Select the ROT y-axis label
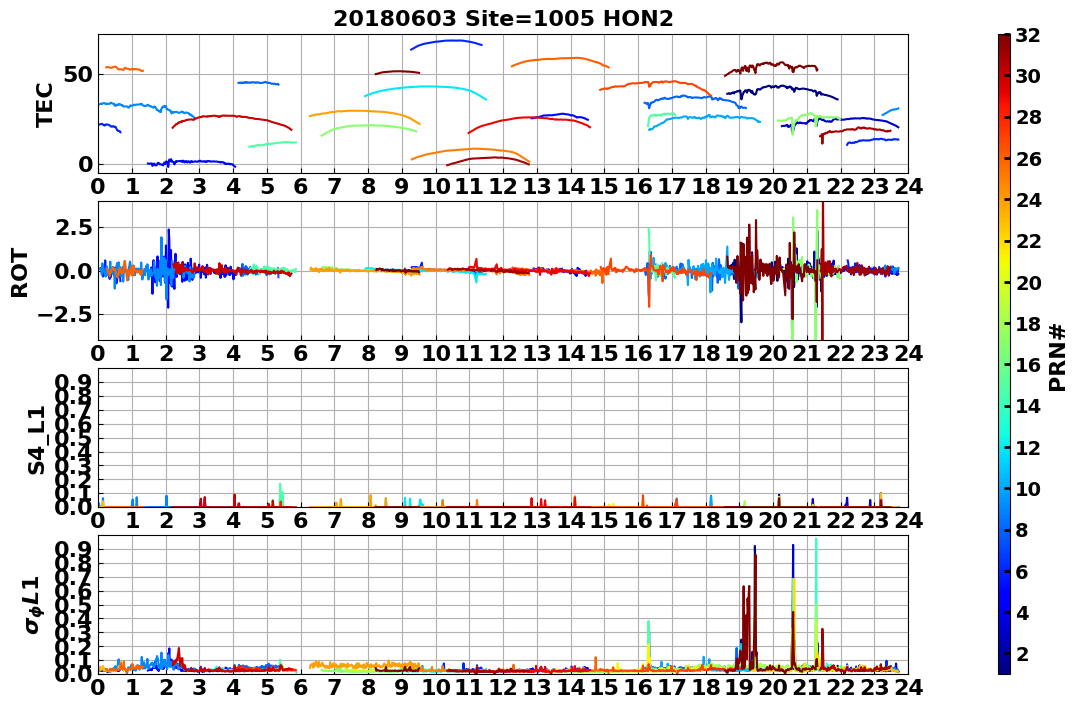Screen dimensions: 1077x709 [20, 273]
